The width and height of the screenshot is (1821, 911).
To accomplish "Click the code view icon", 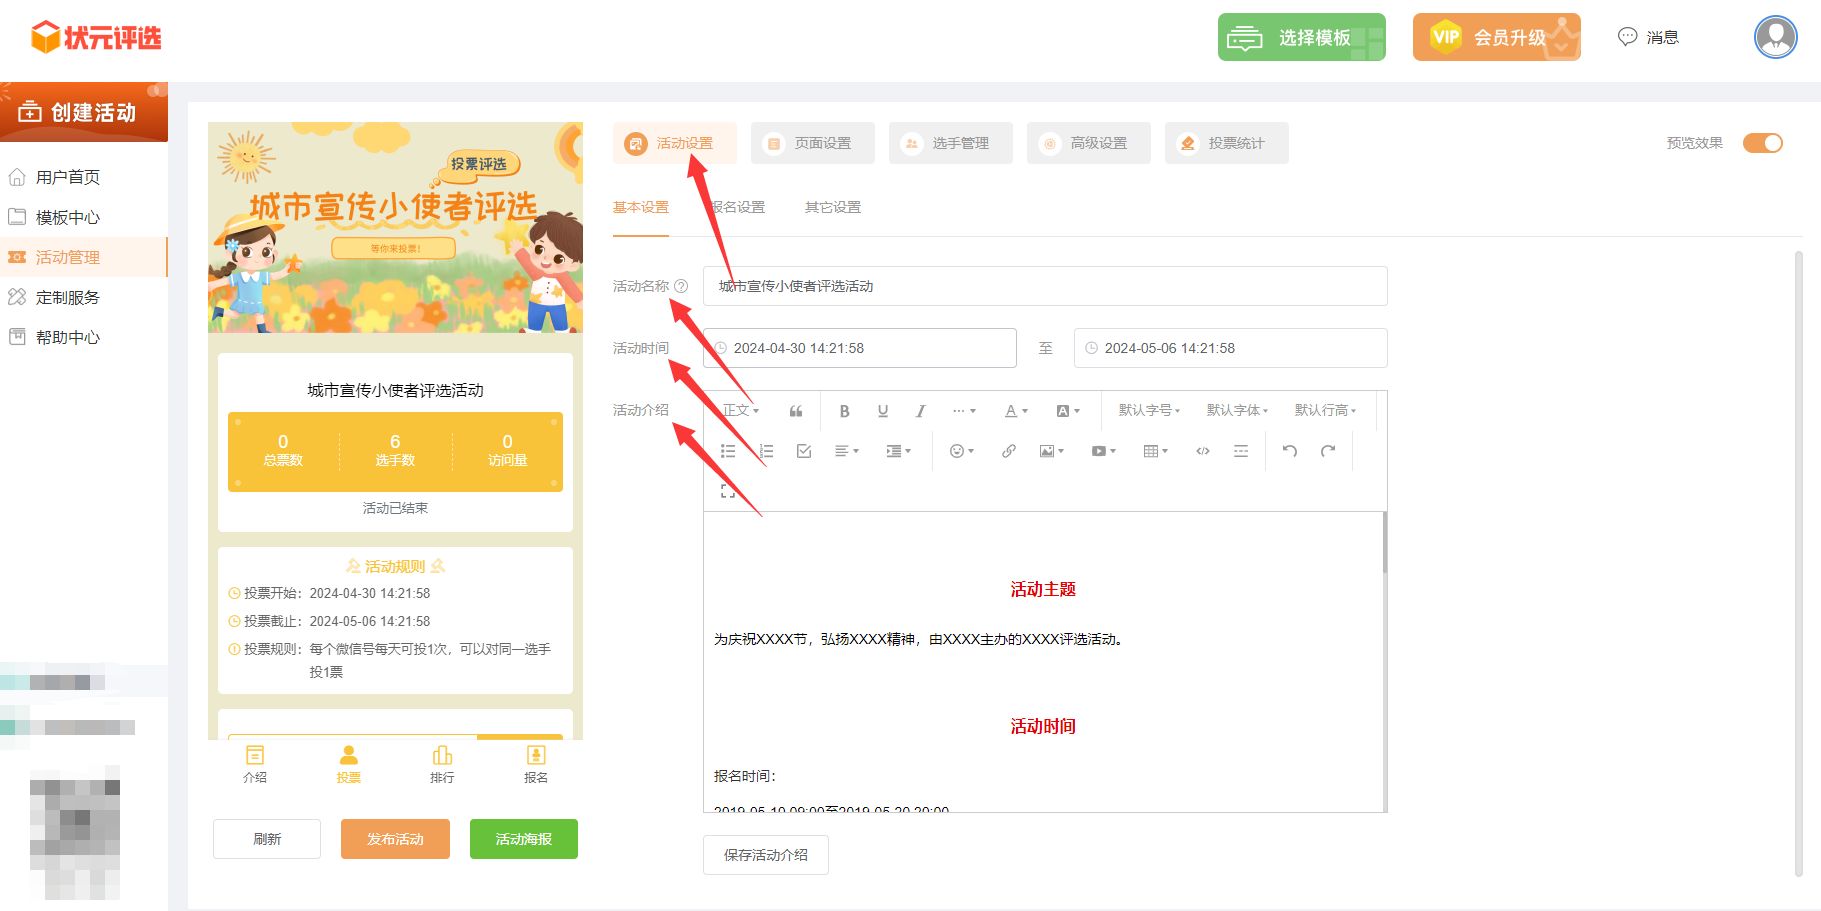I will [1202, 452].
